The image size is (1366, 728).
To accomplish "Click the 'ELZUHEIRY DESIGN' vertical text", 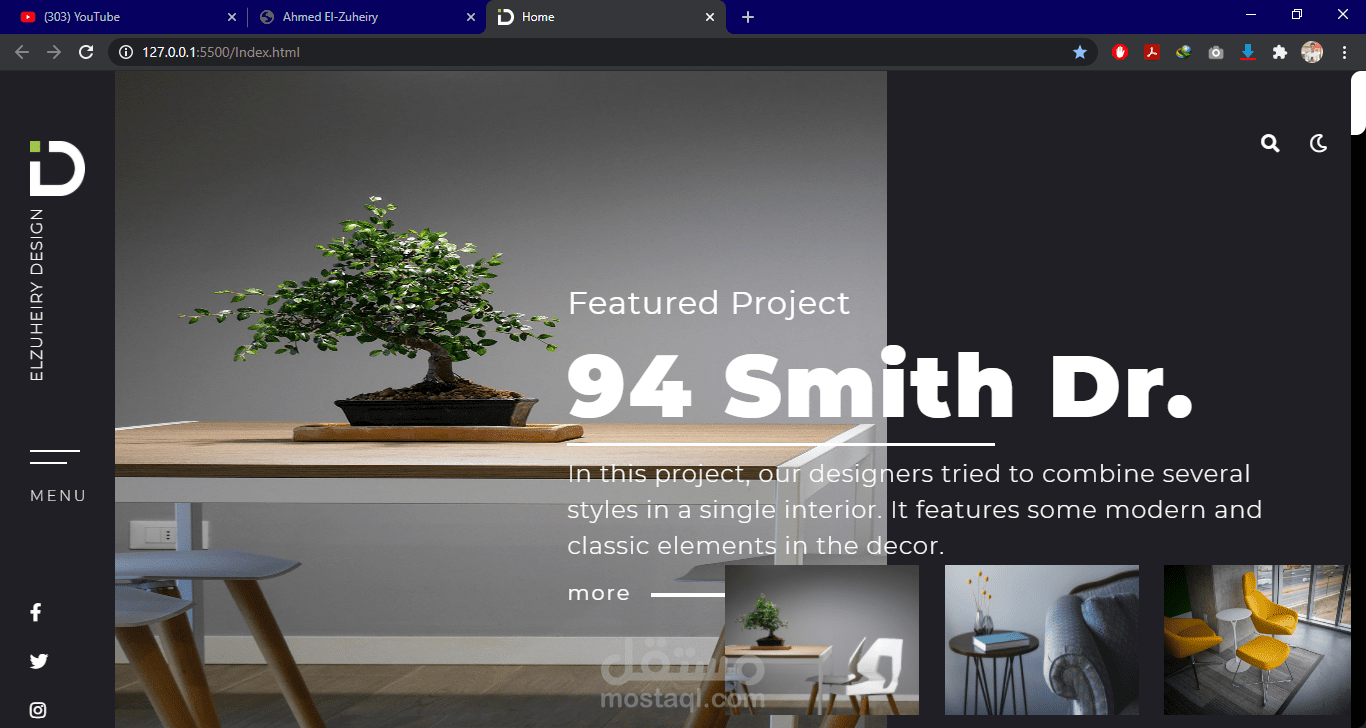I will (x=37, y=295).
